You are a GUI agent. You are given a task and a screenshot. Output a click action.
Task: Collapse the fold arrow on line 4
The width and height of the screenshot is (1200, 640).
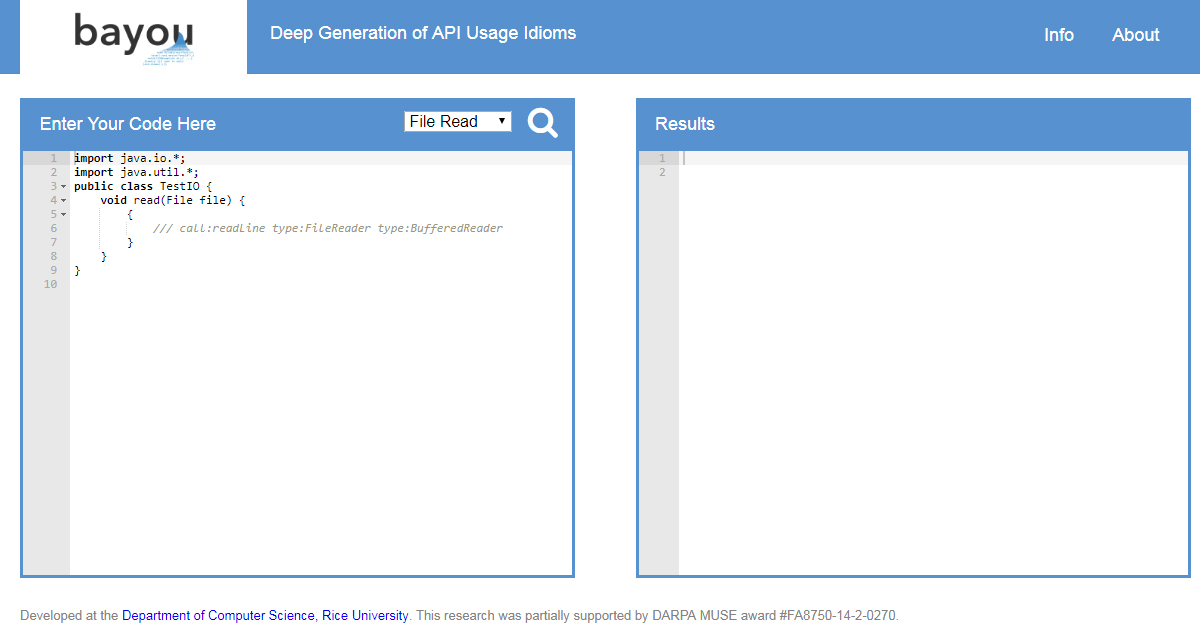[63, 200]
